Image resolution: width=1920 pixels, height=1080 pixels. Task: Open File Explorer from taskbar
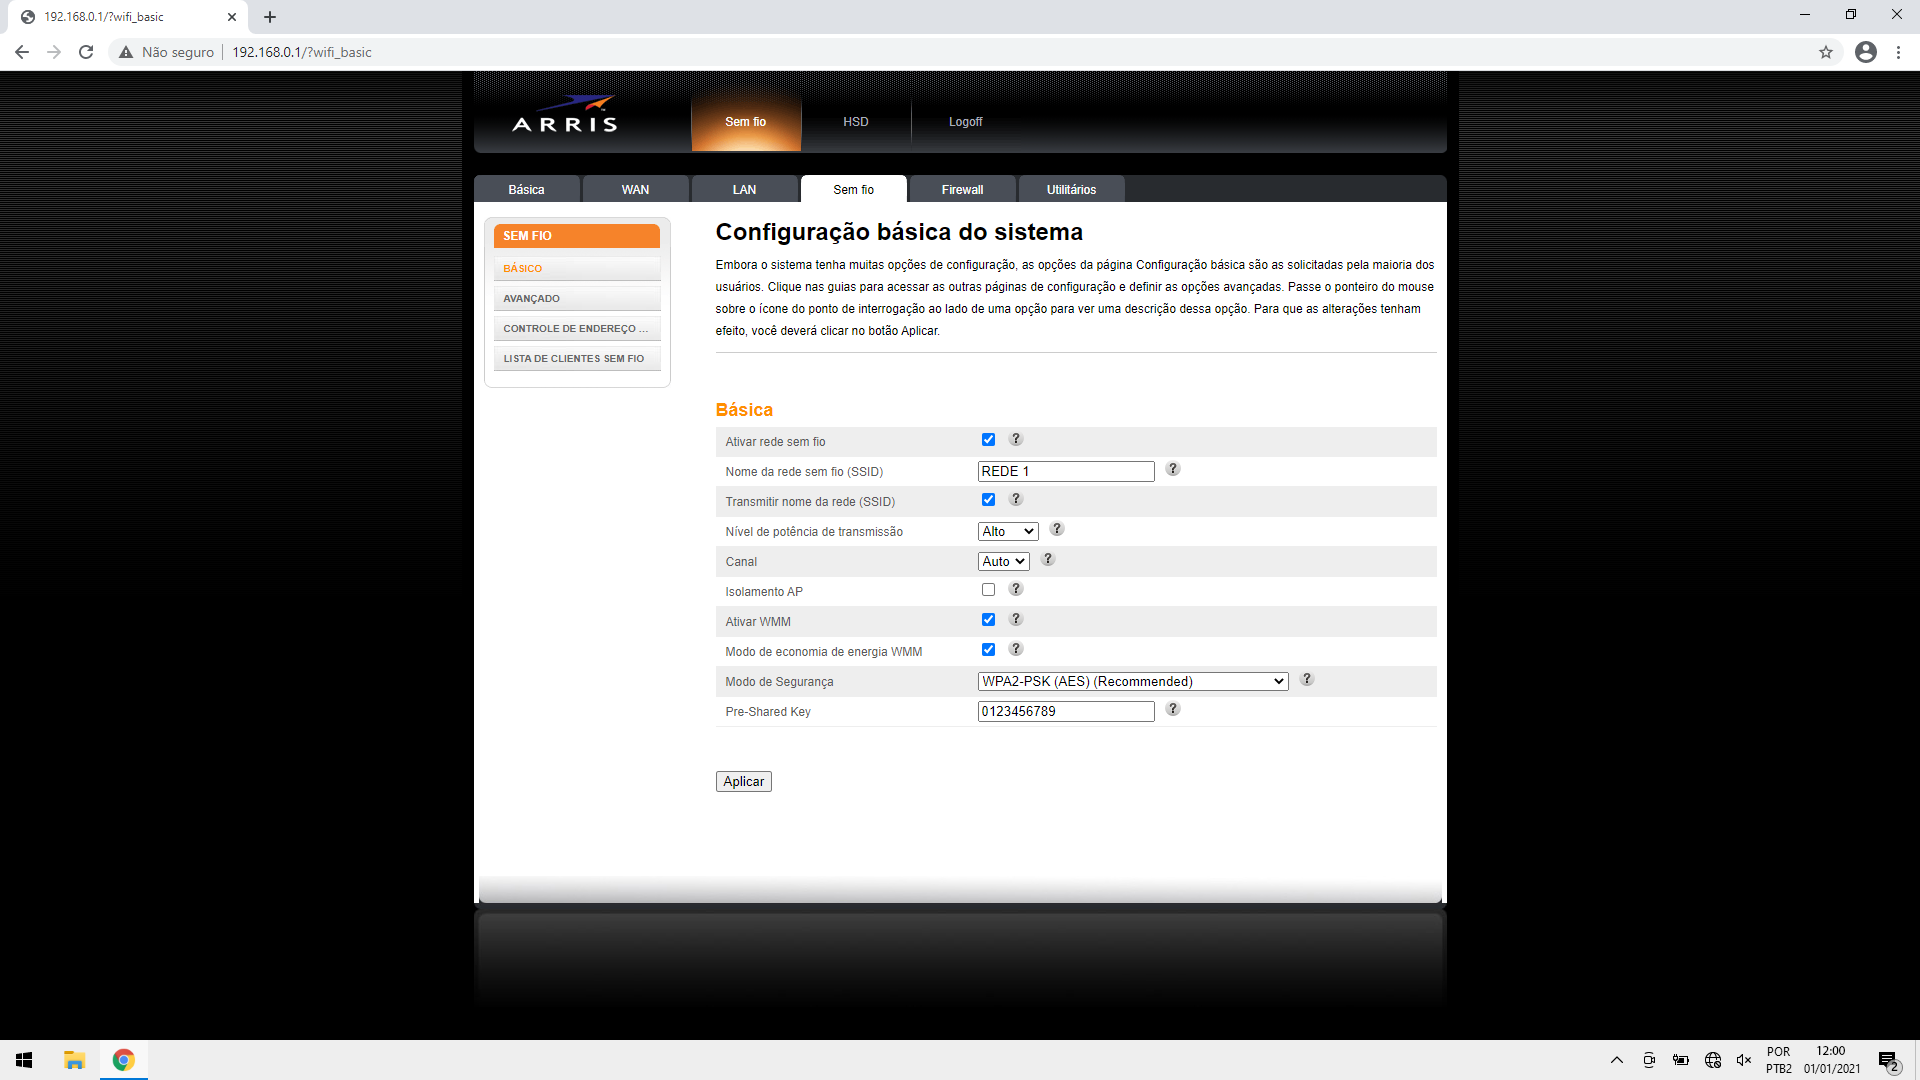74,1060
